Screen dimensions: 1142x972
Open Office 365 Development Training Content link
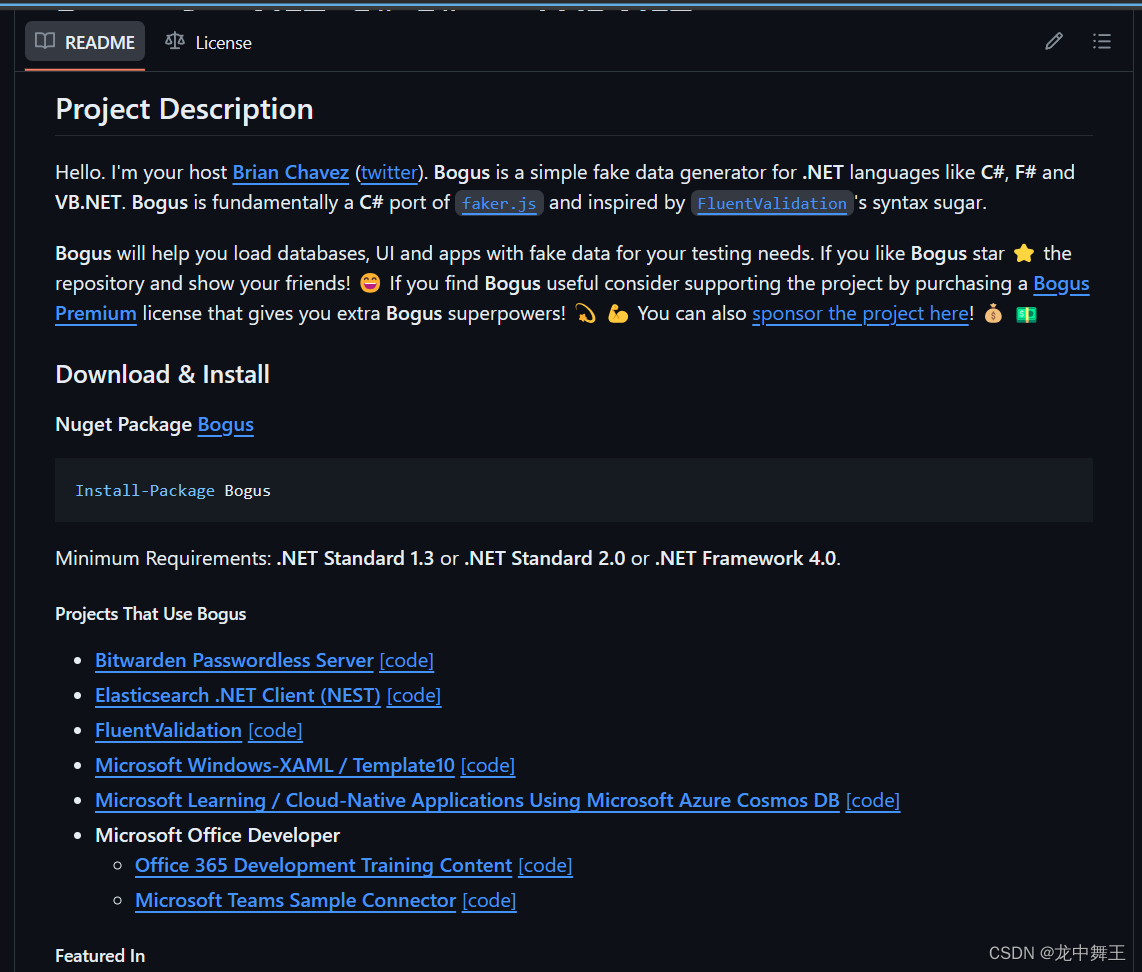[x=323, y=865]
